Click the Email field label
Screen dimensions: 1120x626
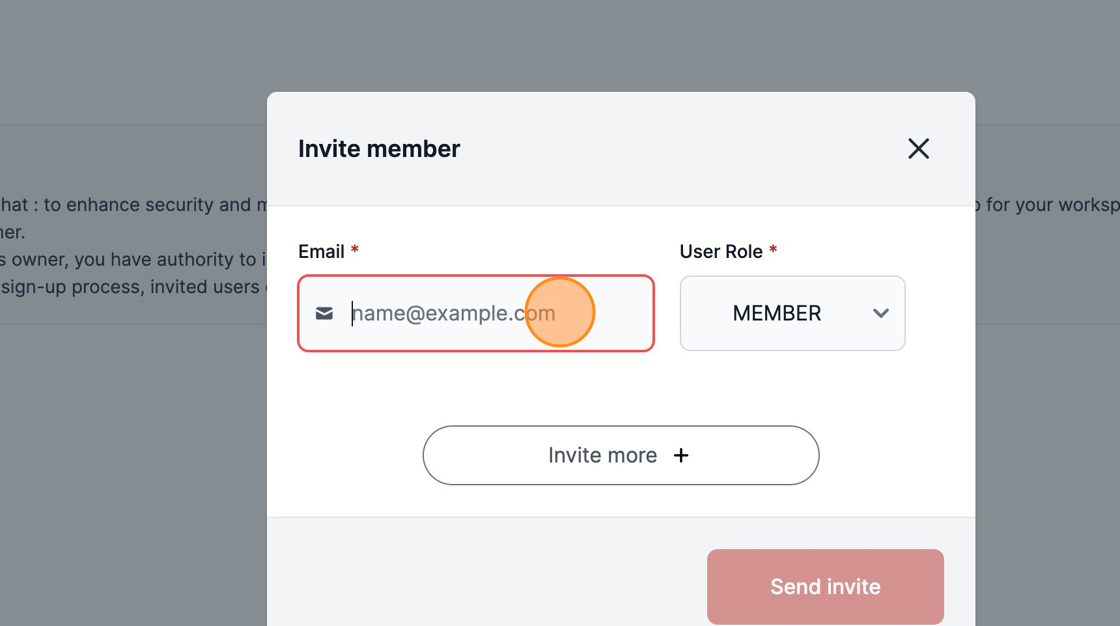coord(321,252)
